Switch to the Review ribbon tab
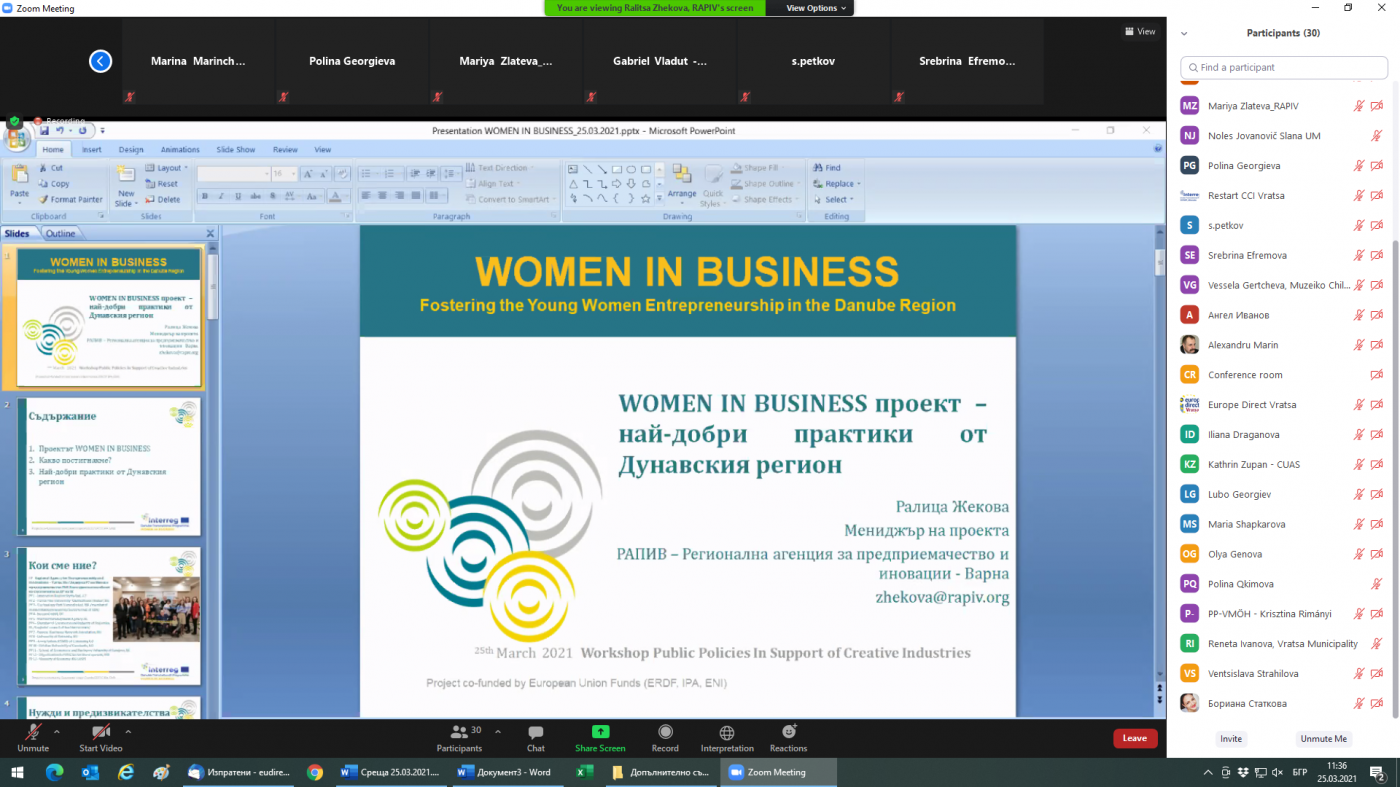This screenshot has height=787, width=1400. 285,150
